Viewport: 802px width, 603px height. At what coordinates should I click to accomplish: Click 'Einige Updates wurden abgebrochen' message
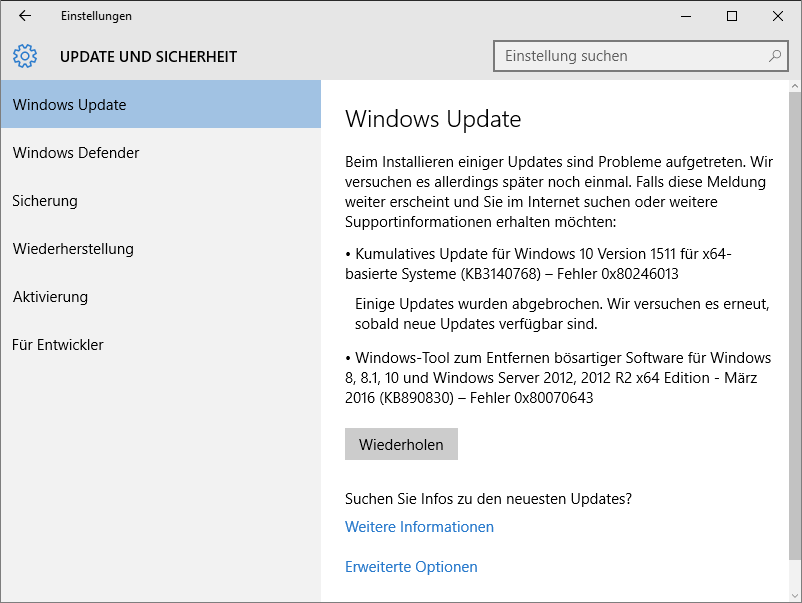[562, 314]
